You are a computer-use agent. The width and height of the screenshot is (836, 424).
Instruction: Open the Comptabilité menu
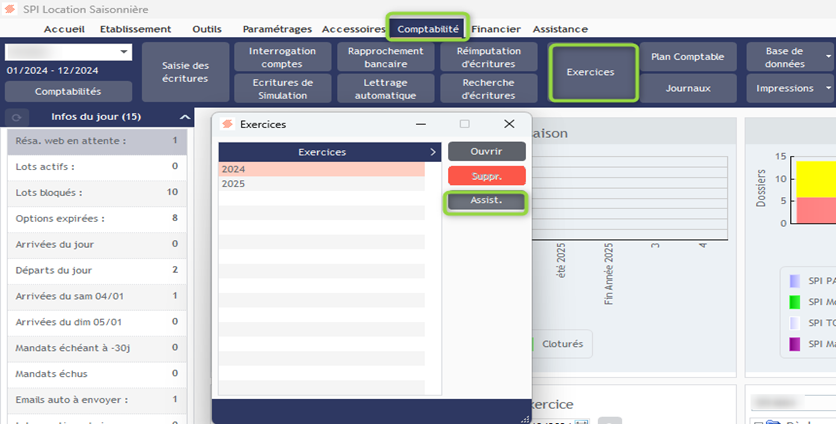point(428,29)
